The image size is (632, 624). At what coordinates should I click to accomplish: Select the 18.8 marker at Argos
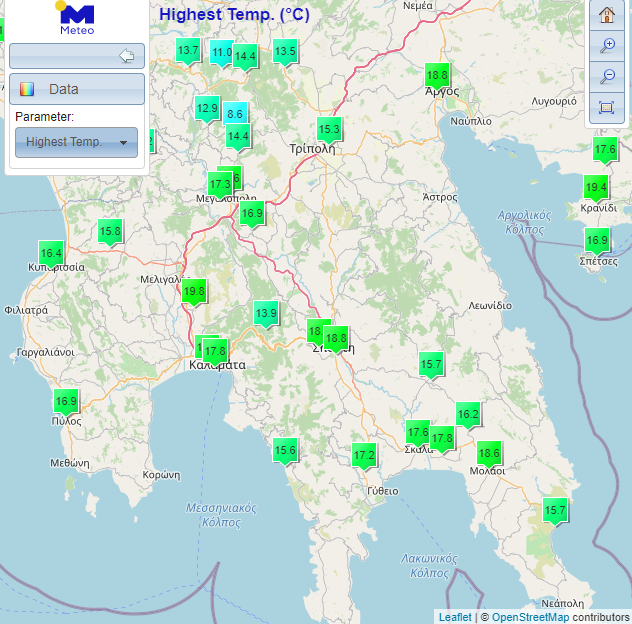(x=437, y=77)
